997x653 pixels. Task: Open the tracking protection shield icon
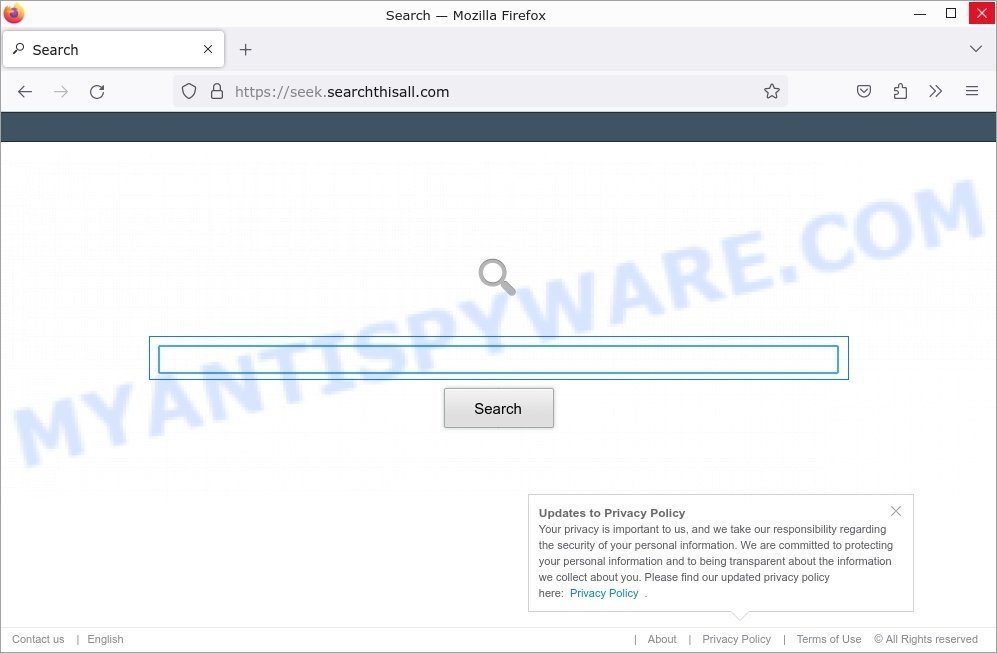pos(189,92)
